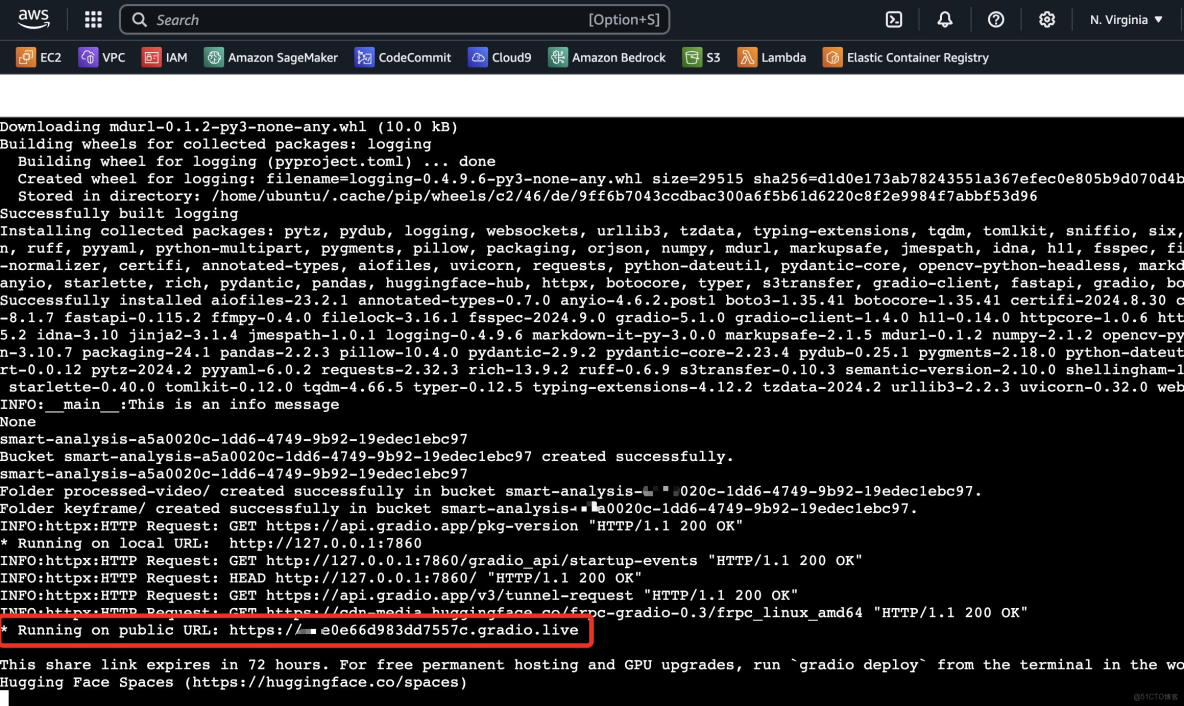The height and width of the screenshot is (706, 1184).
Task: Open the AWS home logo
Action: tap(34, 20)
